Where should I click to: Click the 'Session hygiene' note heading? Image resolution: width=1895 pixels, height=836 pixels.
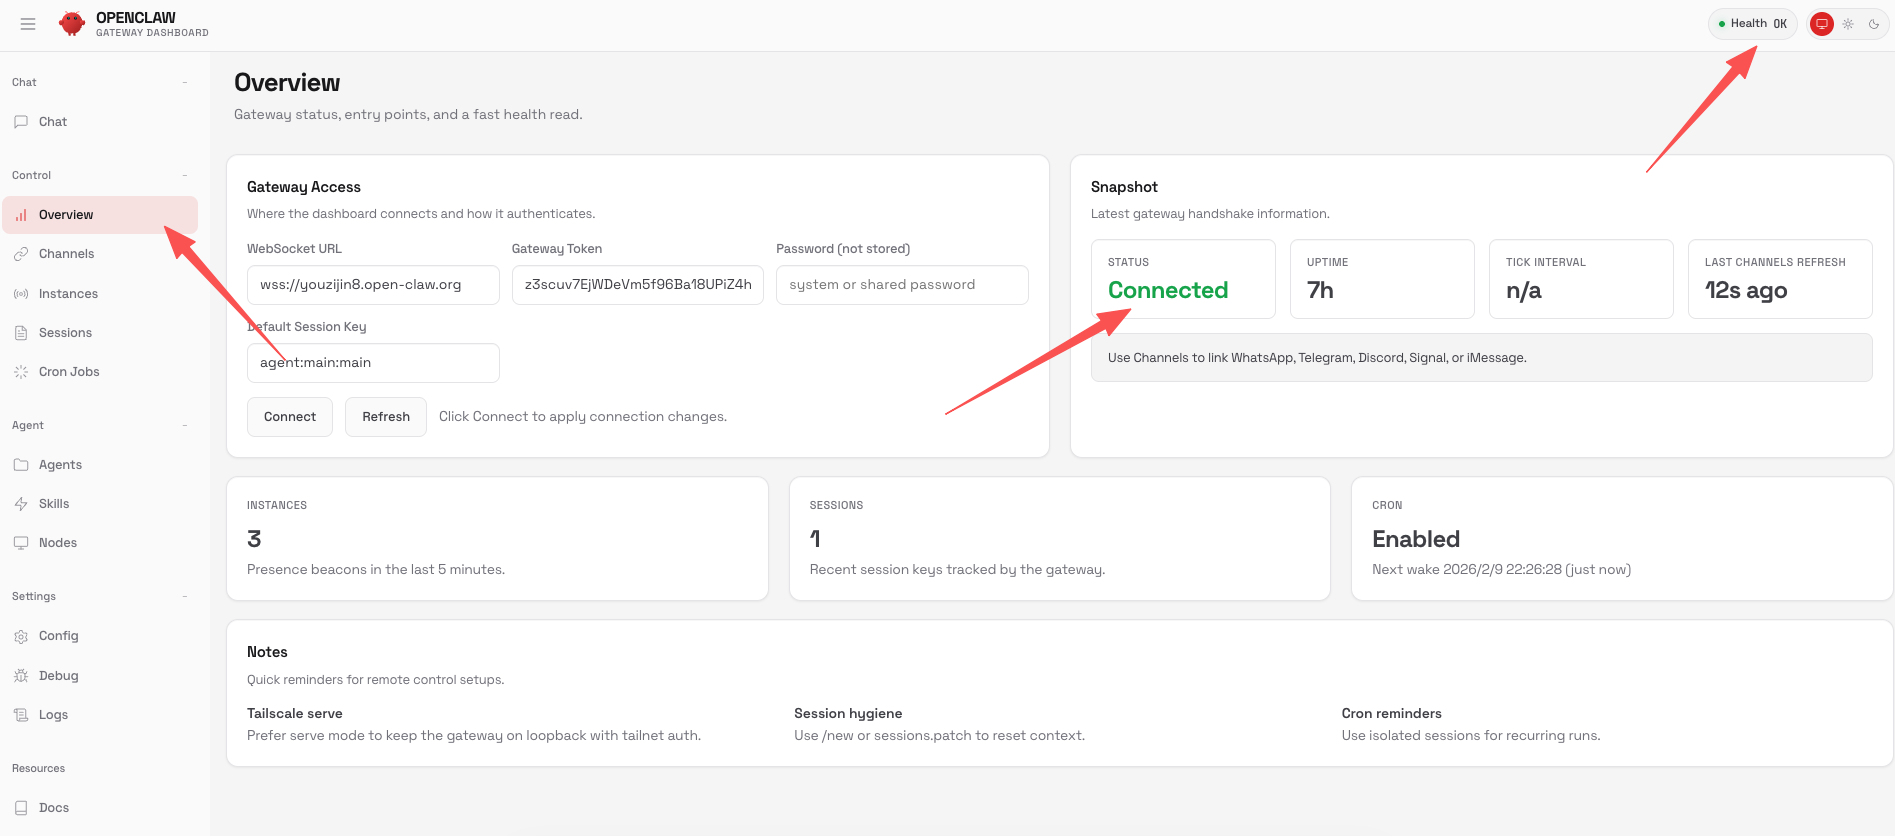click(848, 714)
